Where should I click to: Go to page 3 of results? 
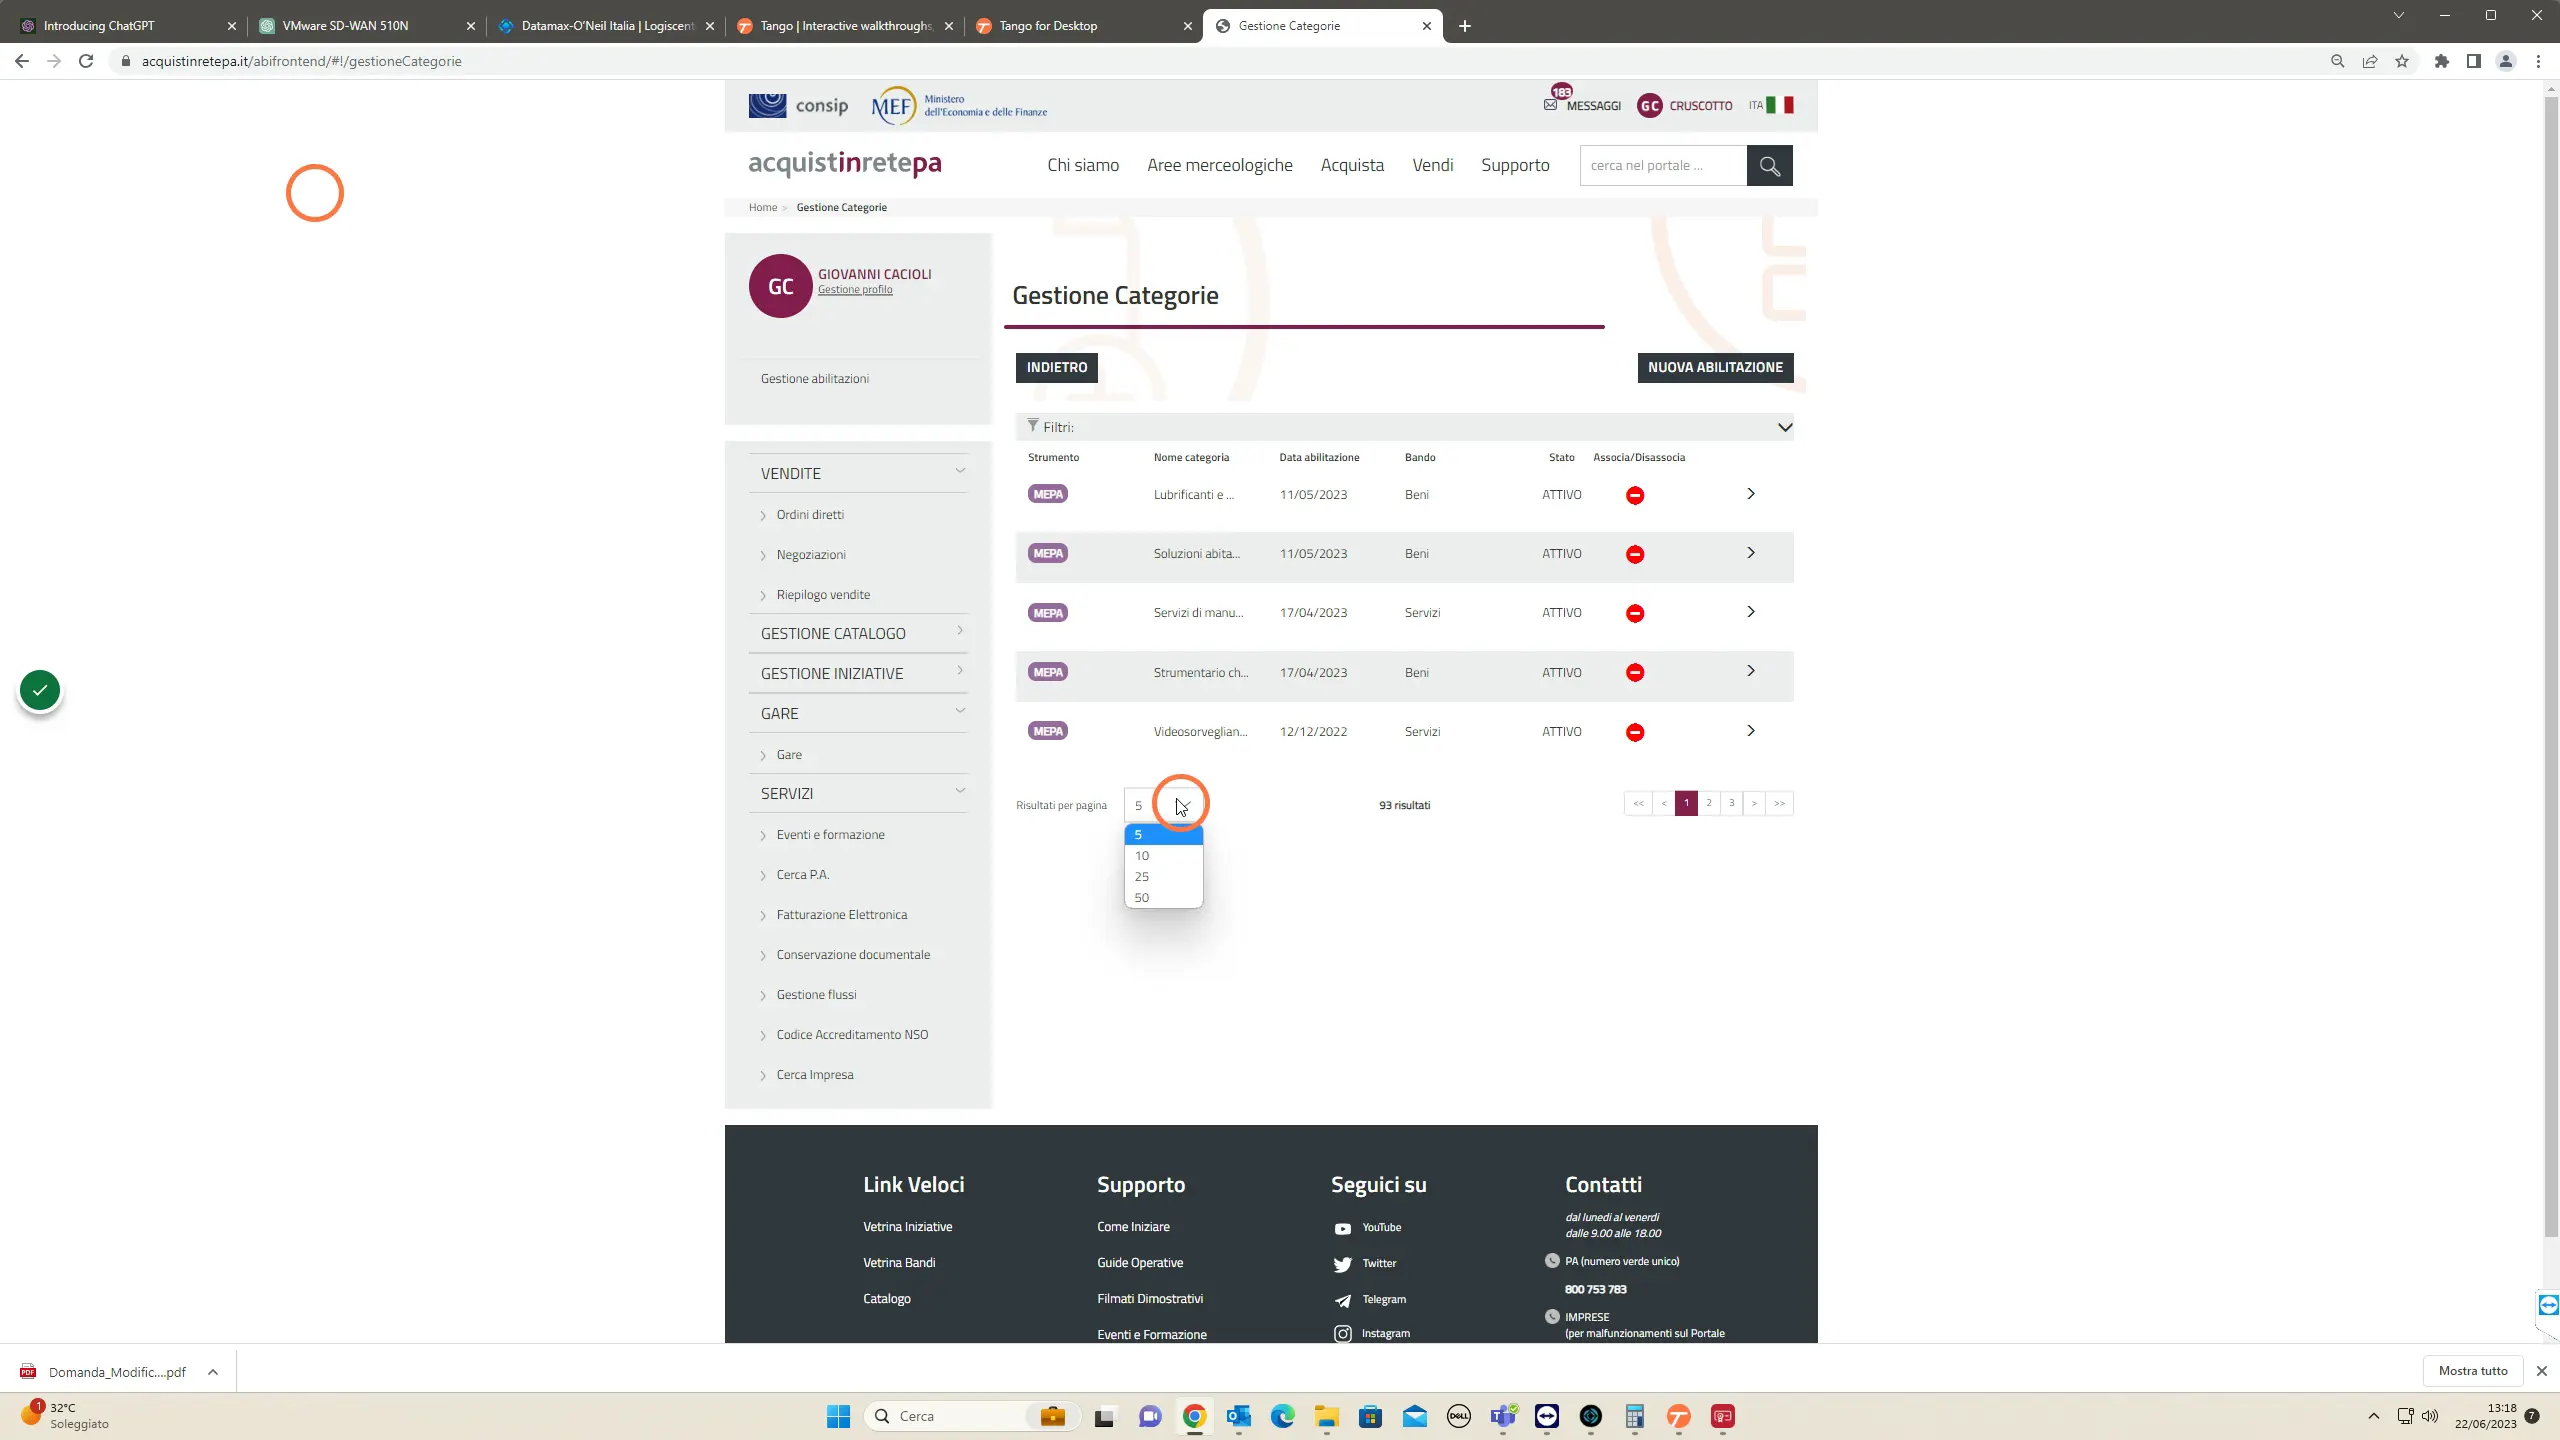click(1732, 803)
